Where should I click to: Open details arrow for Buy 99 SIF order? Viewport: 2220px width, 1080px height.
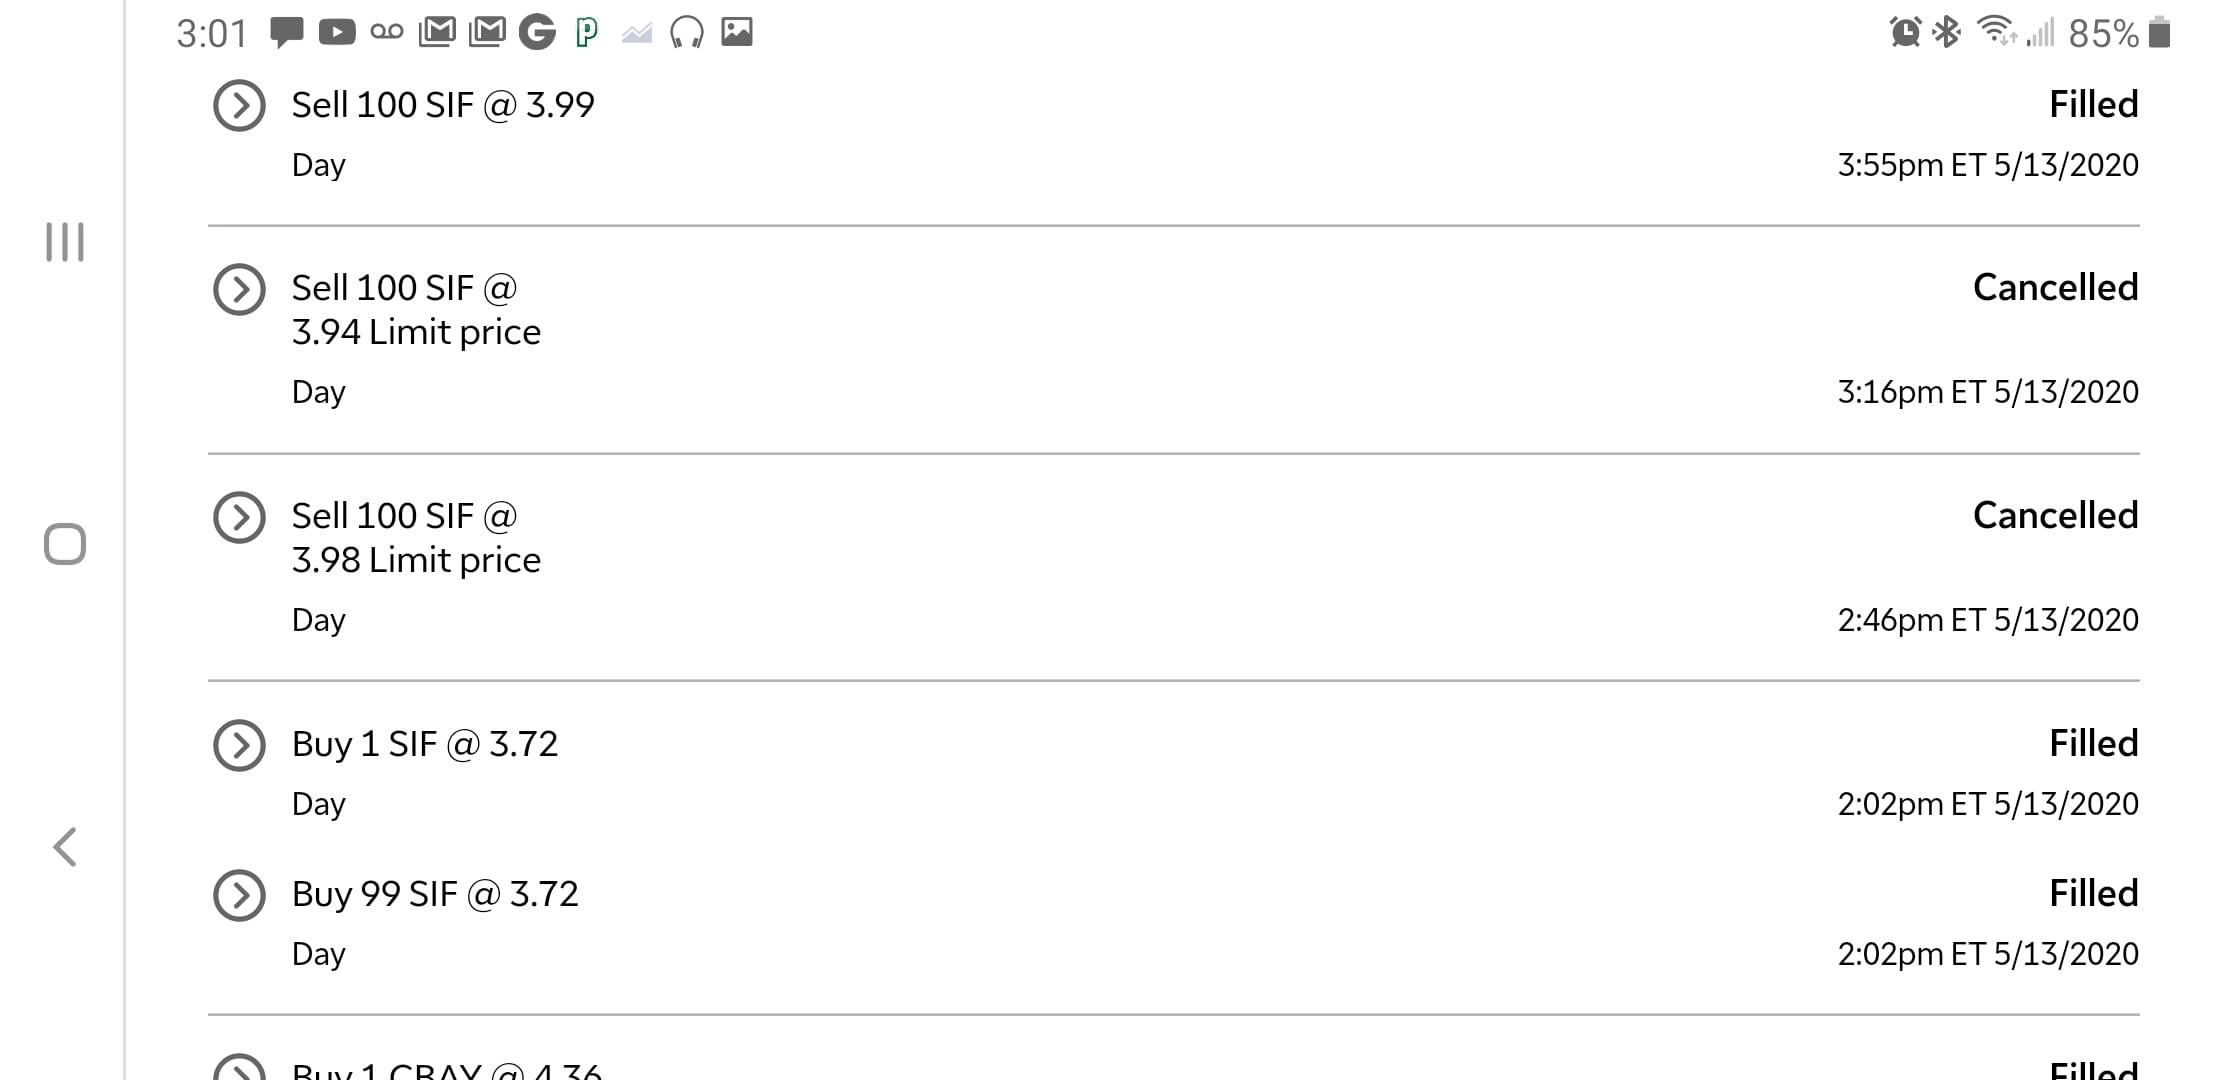click(239, 895)
